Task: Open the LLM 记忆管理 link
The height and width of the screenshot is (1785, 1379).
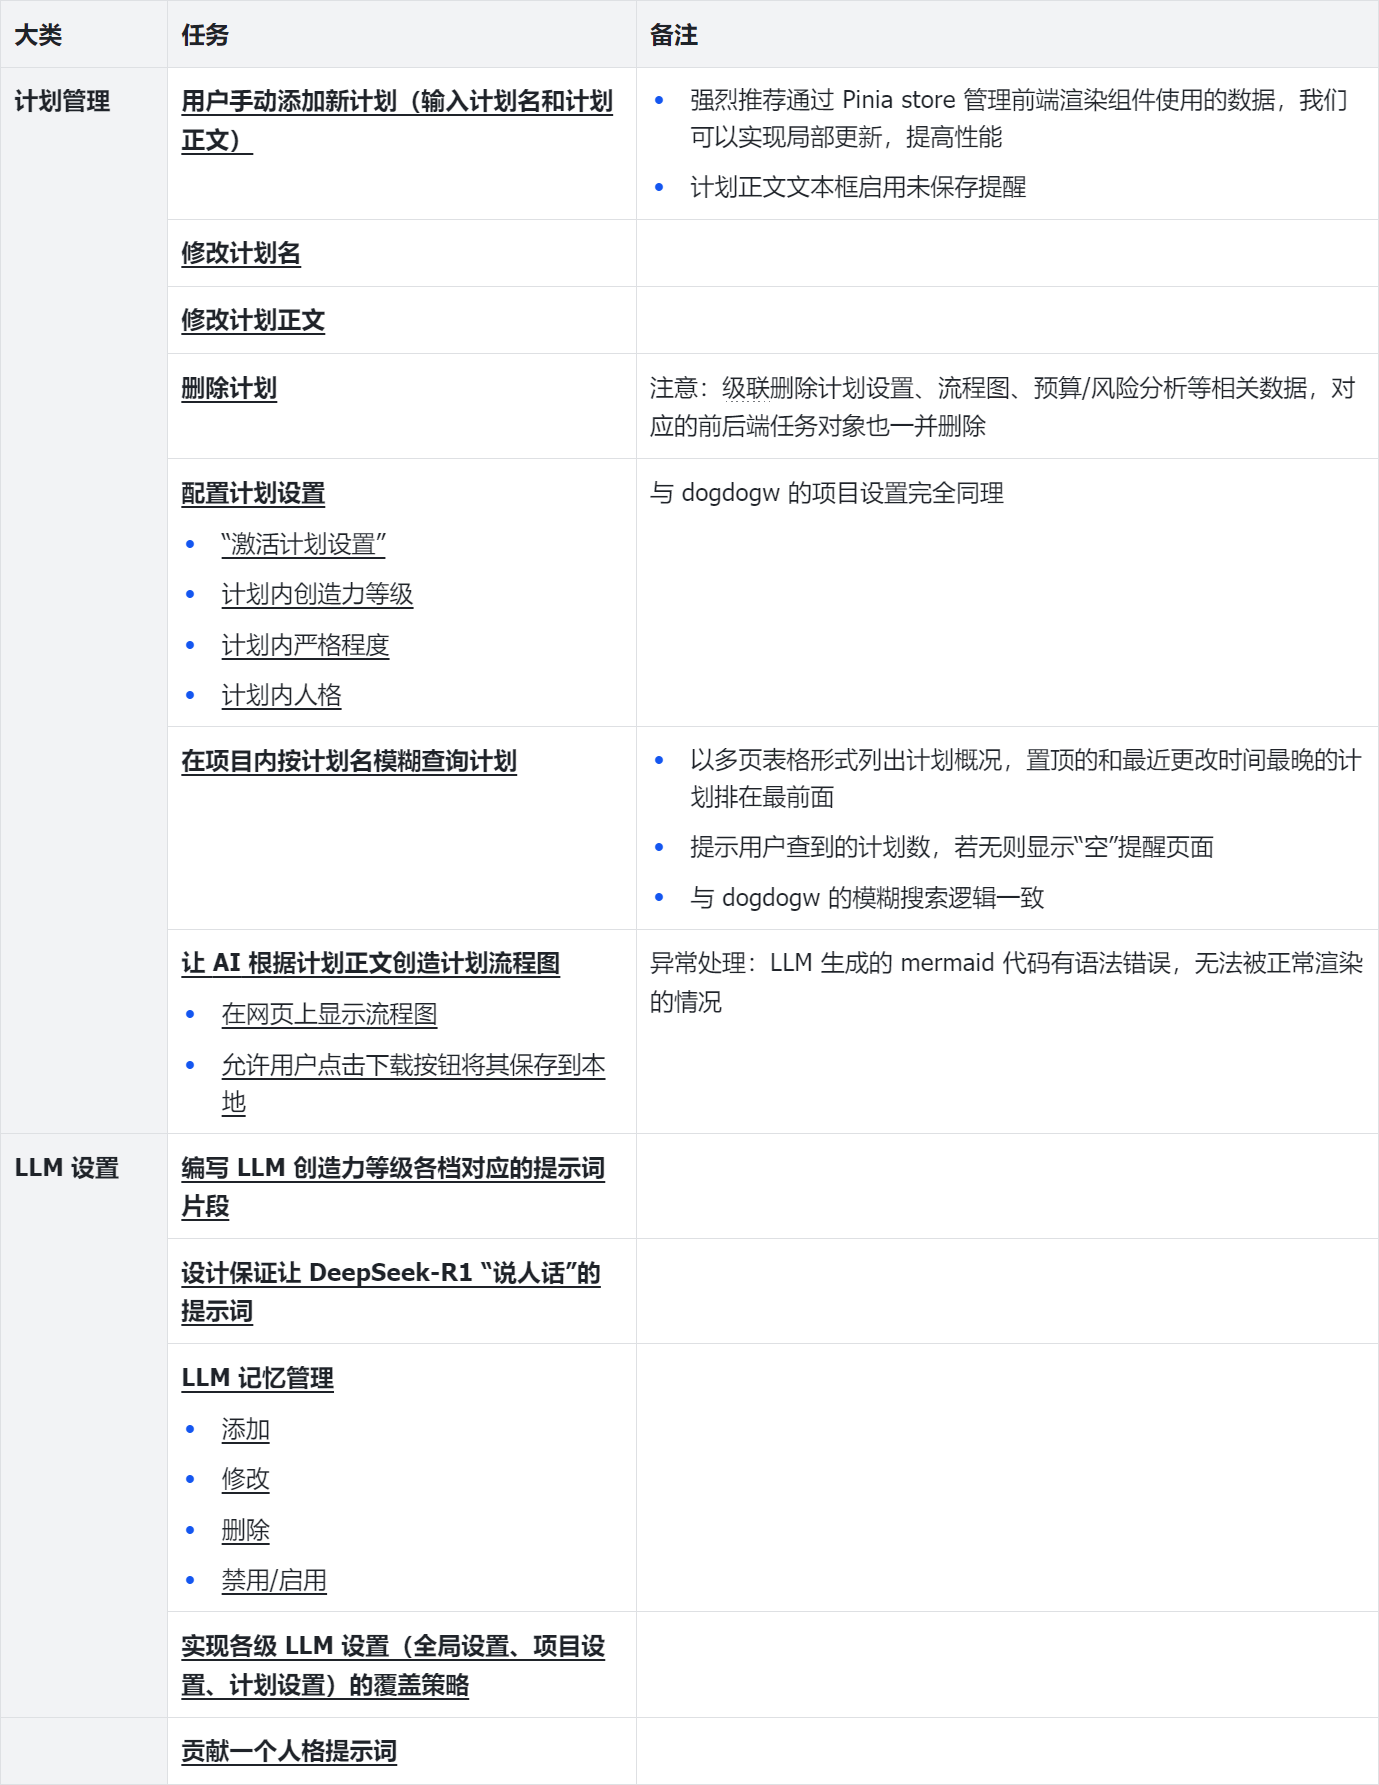Action: click(258, 1379)
